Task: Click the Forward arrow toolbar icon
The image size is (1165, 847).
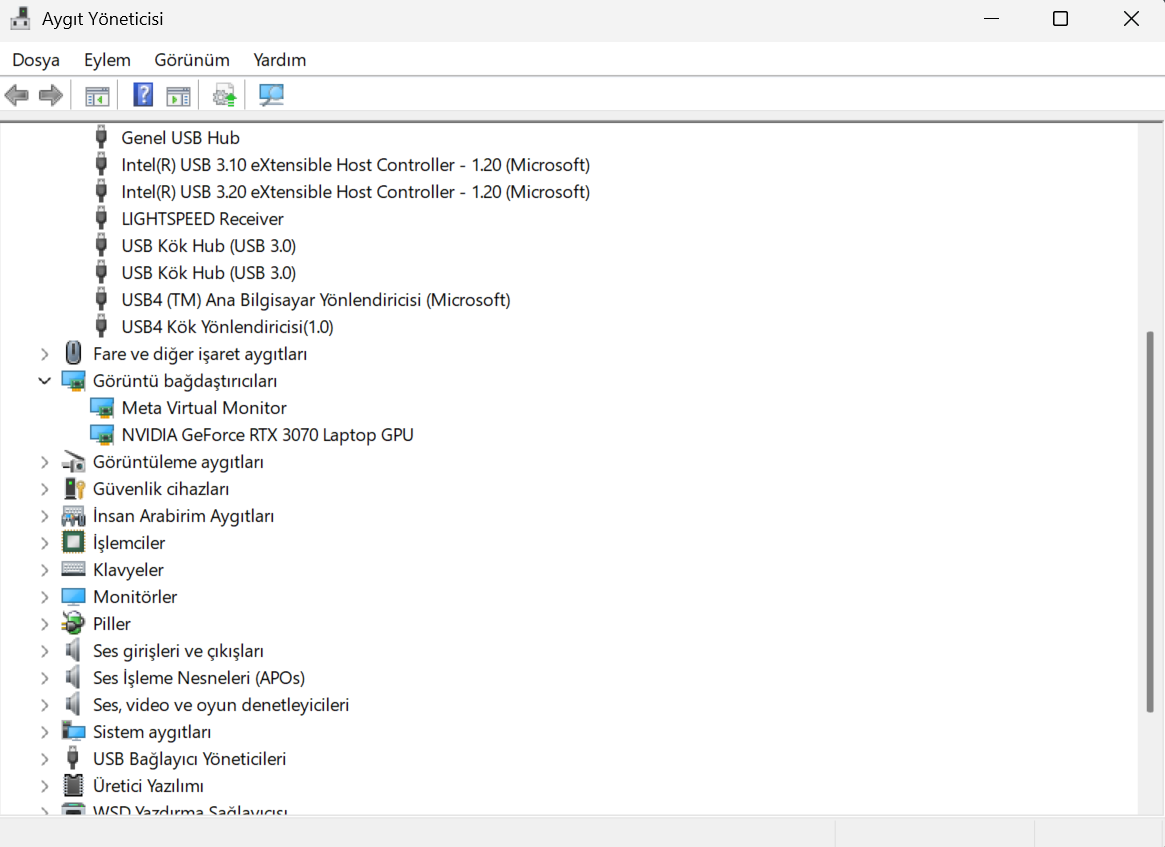Action: 51,95
